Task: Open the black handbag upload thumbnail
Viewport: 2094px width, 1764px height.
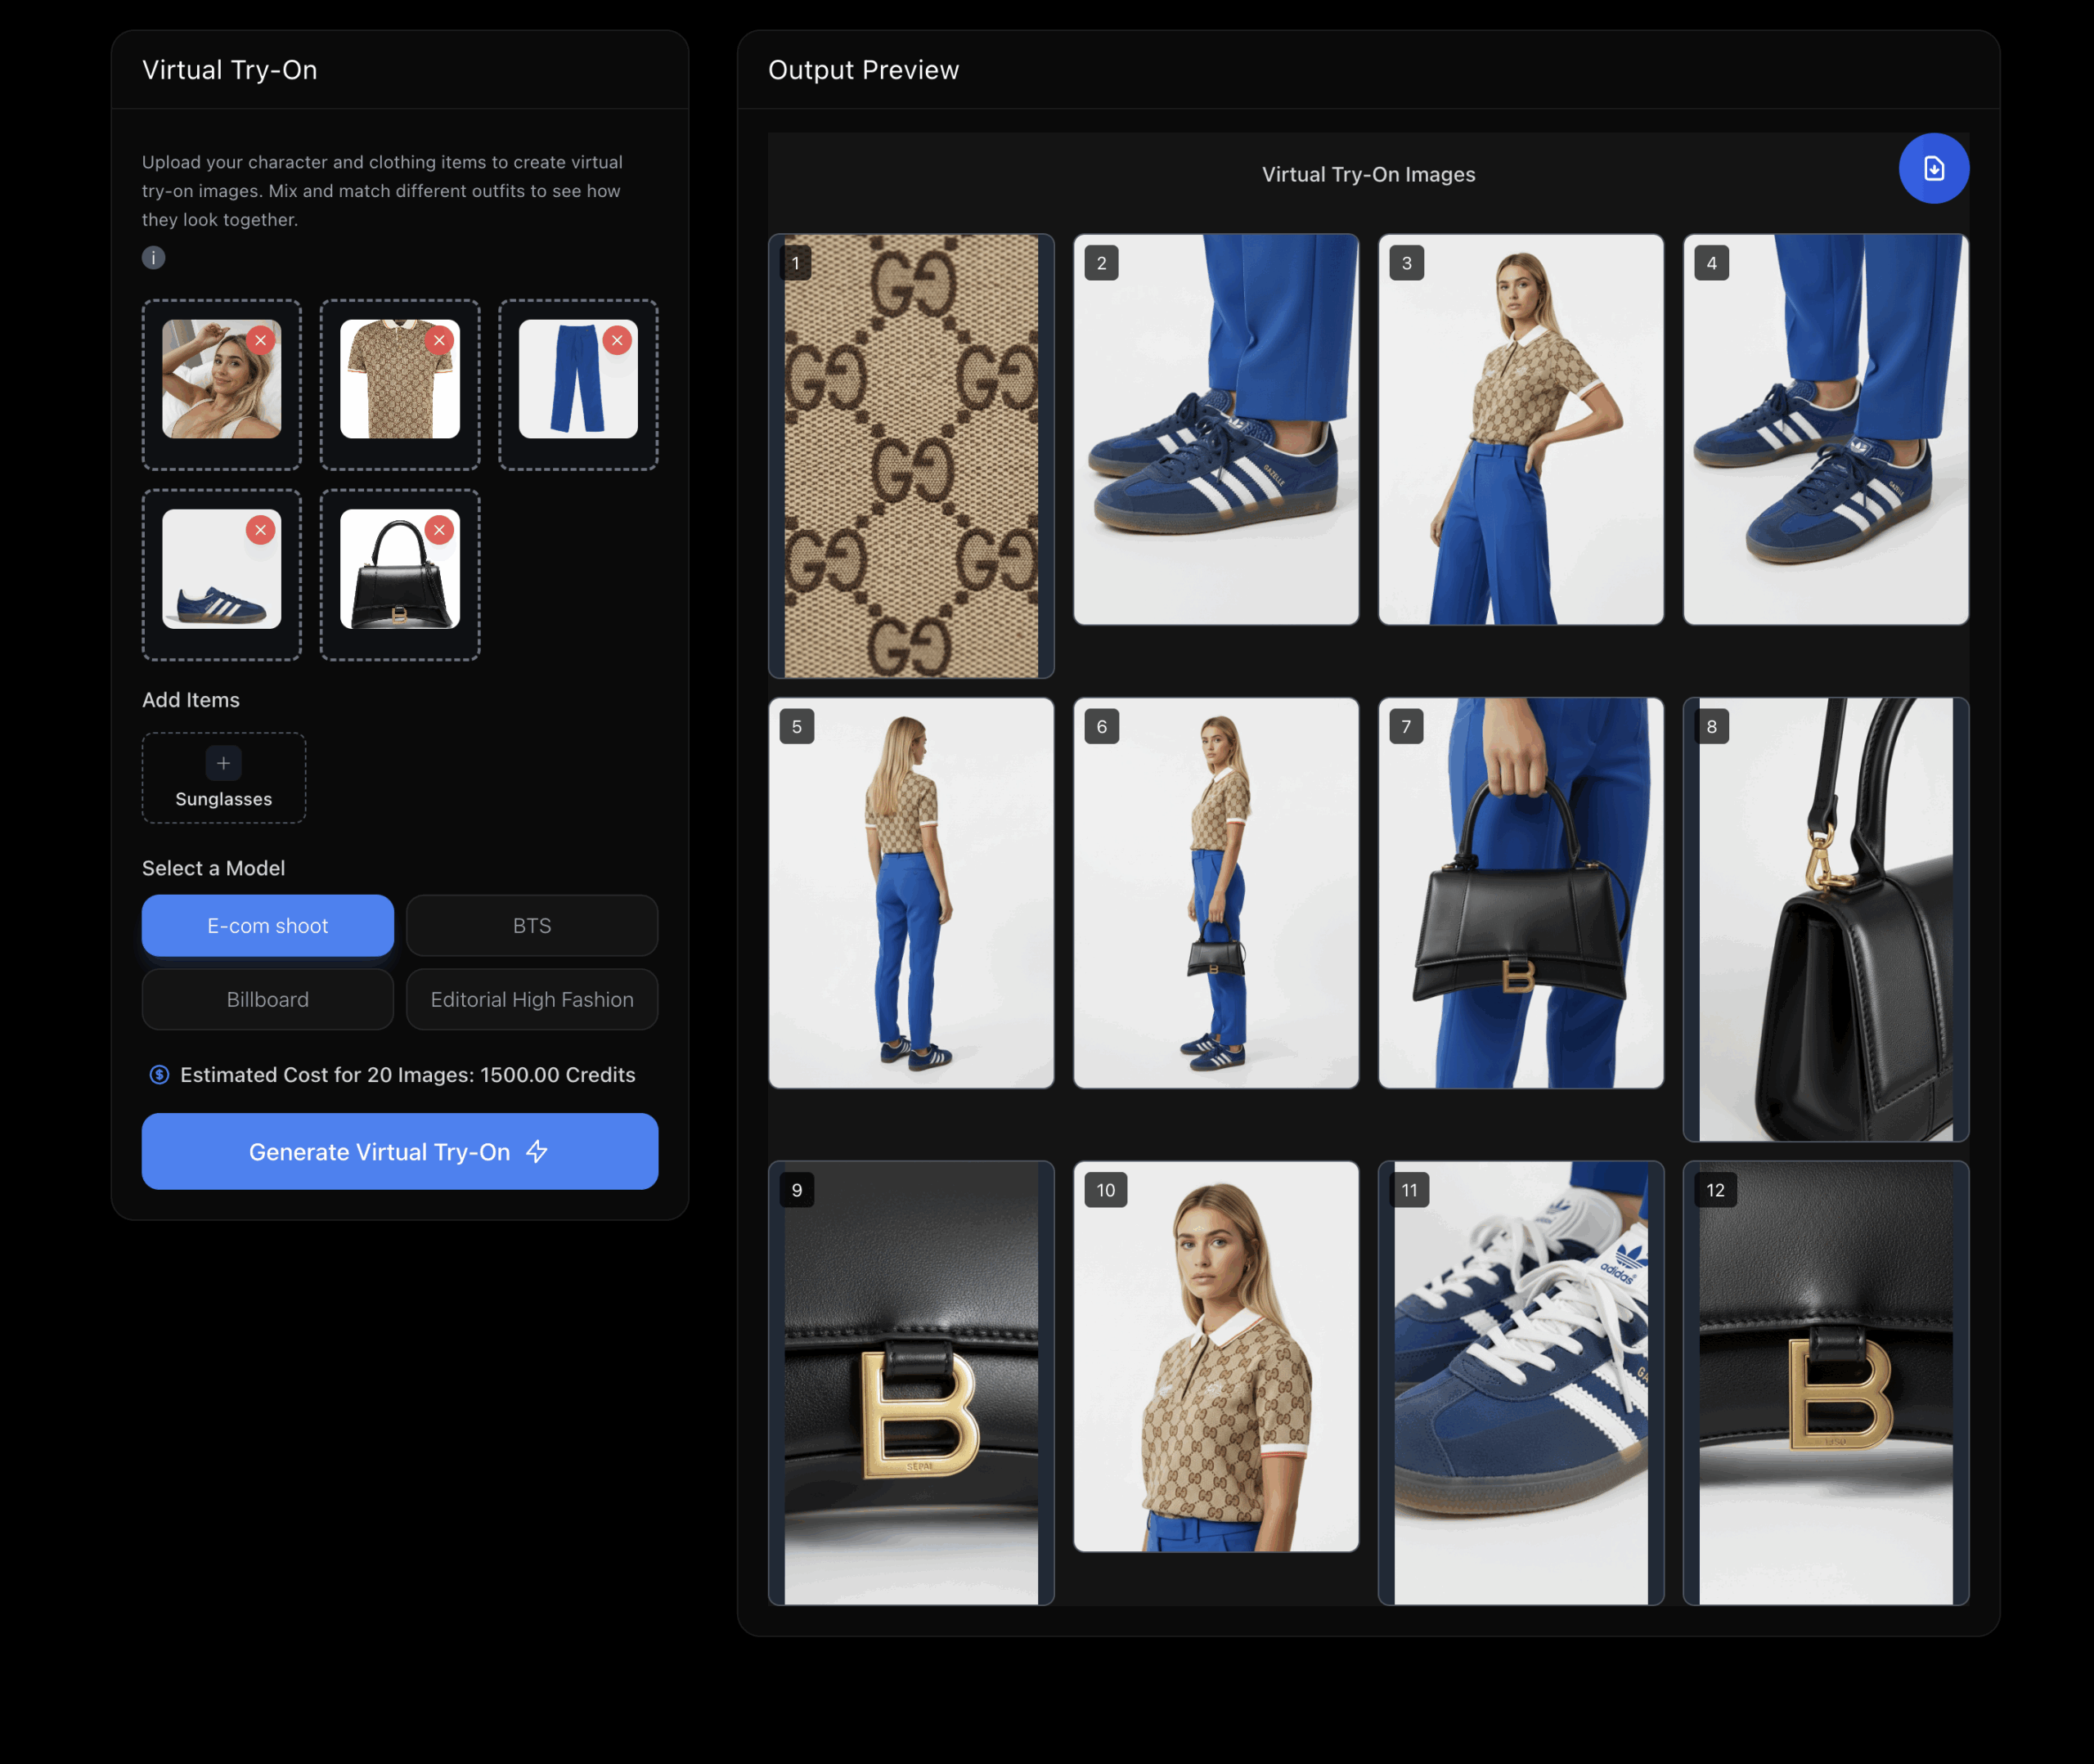Action: [400, 569]
